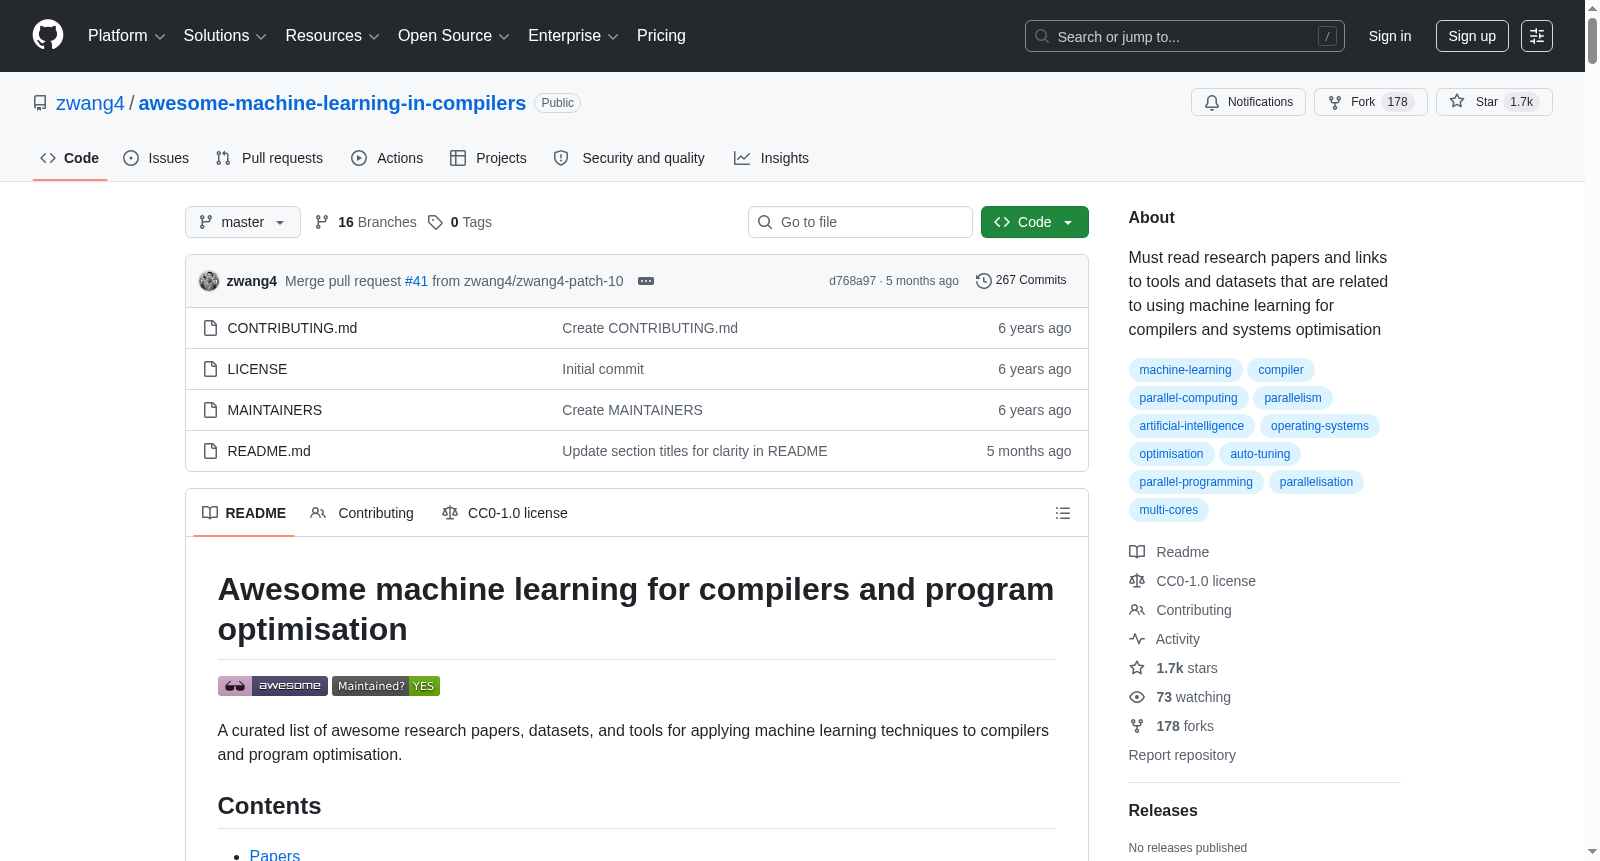Open the GitHub homepage logo

48,35
